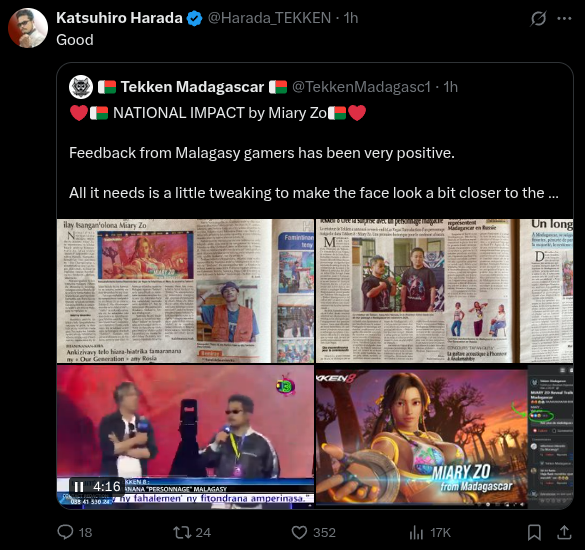Click the @TekkenMadagasc1 handle
The width and height of the screenshot is (585, 550).
pos(361,87)
